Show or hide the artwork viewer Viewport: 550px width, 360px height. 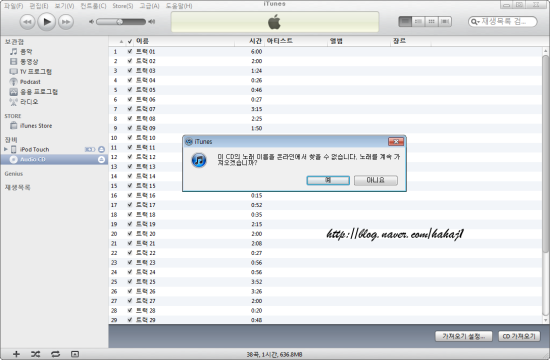tap(75, 354)
